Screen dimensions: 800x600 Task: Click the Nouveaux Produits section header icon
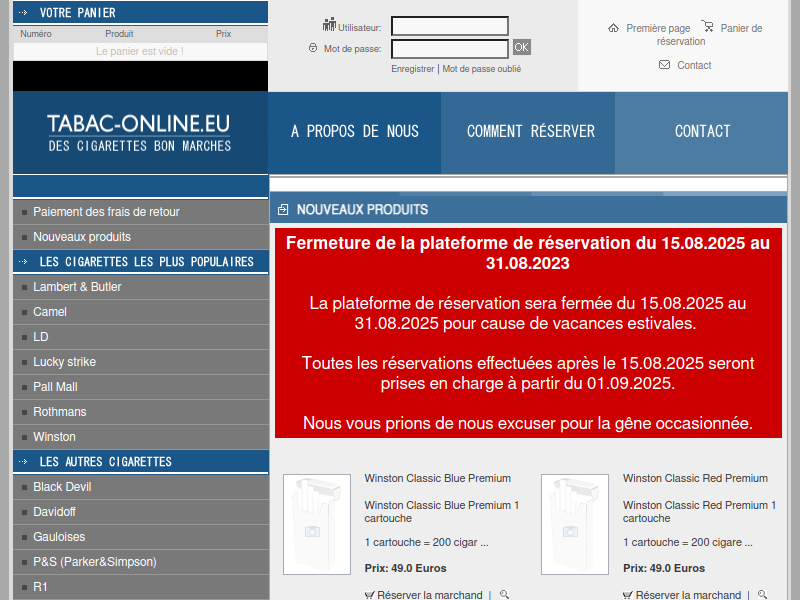pos(283,209)
